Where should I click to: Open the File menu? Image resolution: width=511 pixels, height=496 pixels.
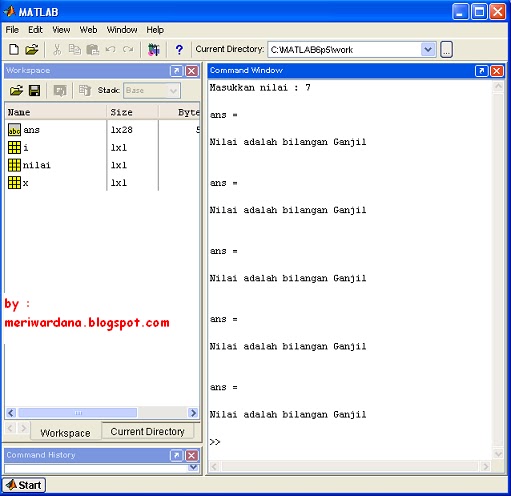(12, 30)
